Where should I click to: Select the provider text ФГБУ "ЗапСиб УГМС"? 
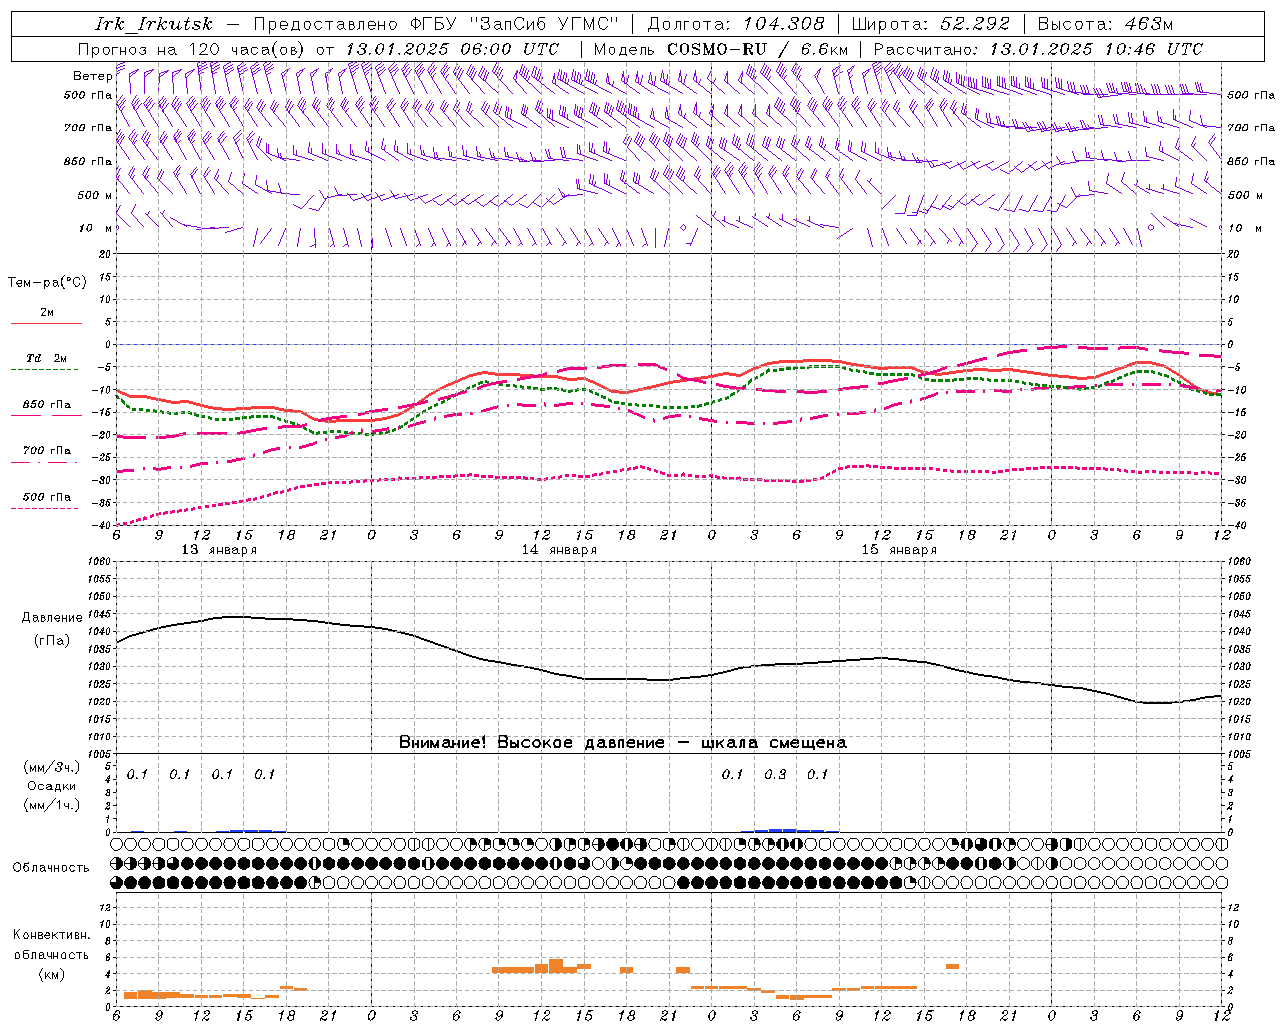515,24
